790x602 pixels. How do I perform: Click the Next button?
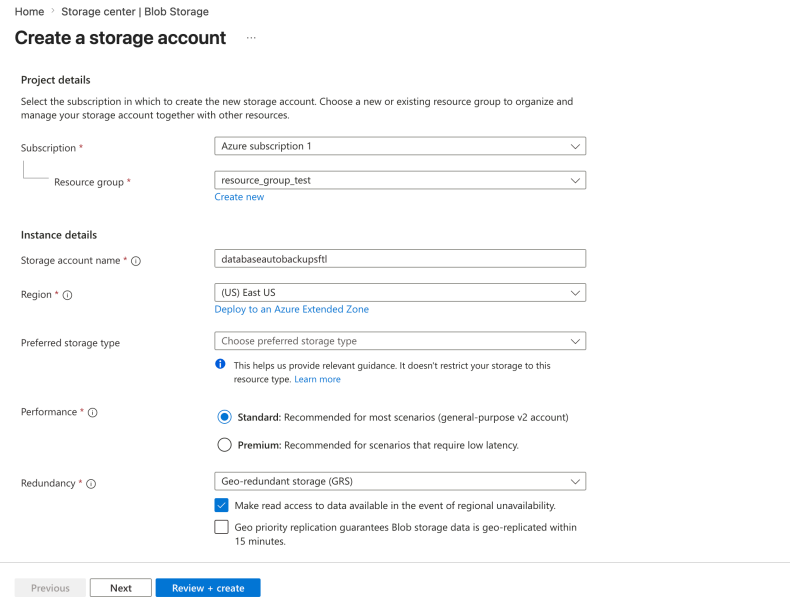tap(121, 588)
